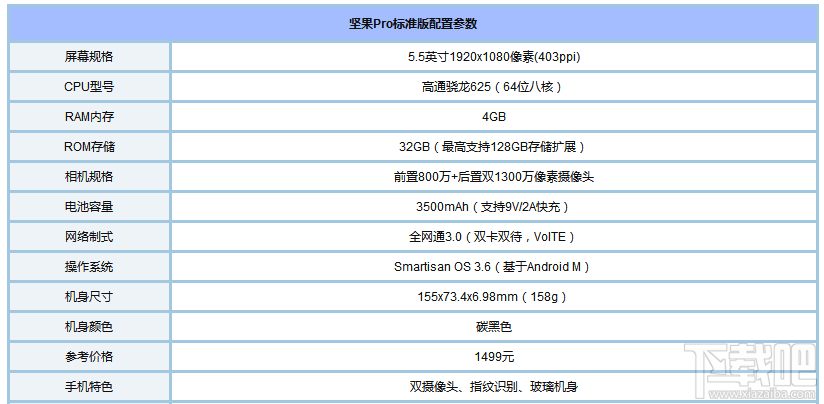824x404 pixels.
Task: Click the ROM存储 label cell
Action: [x=89, y=147]
